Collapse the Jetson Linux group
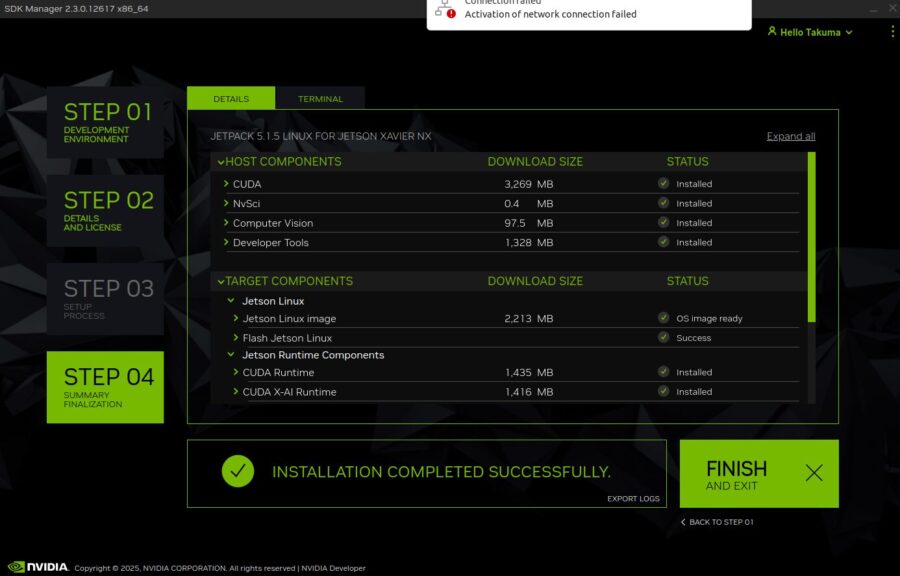Image resolution: width=900 pixels, height=576 pixels. pyautogui.click(x=231, y=301)
